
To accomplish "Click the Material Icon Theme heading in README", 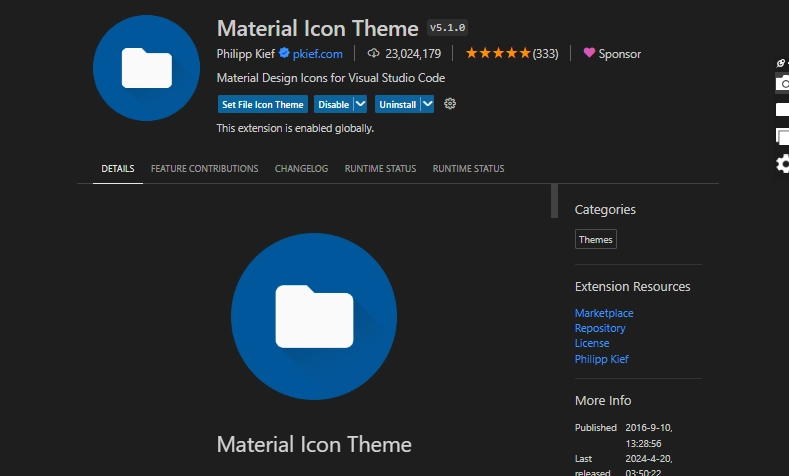I will [314, 445].
